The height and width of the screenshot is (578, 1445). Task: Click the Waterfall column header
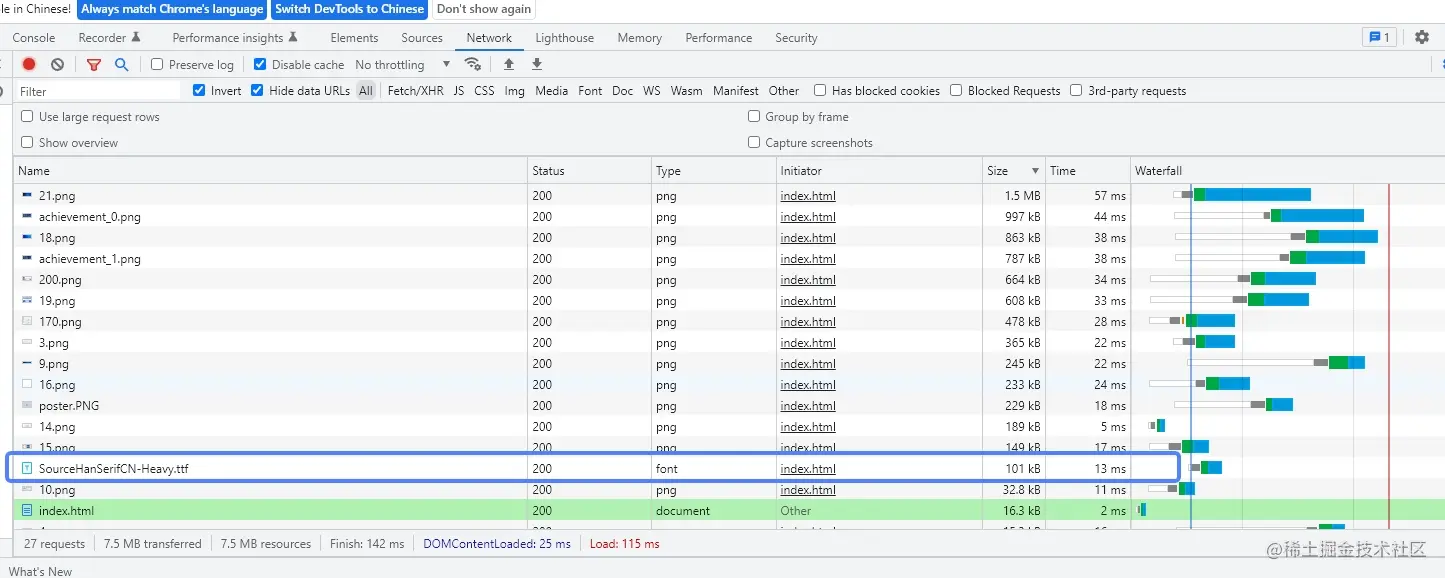(x=1288, y=170)
